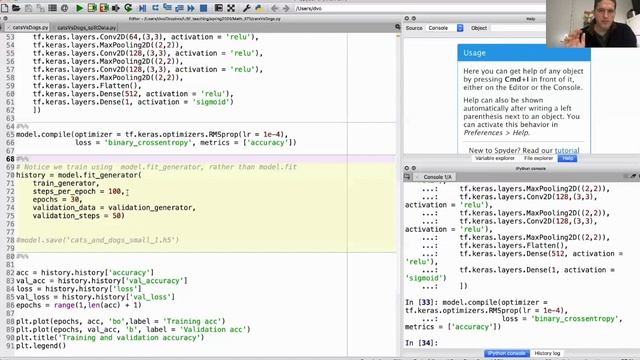The height and width of the screenshot is (360, 640).
Task: Click the Usage header in the Help pane
Action: [x=524, y=53]
